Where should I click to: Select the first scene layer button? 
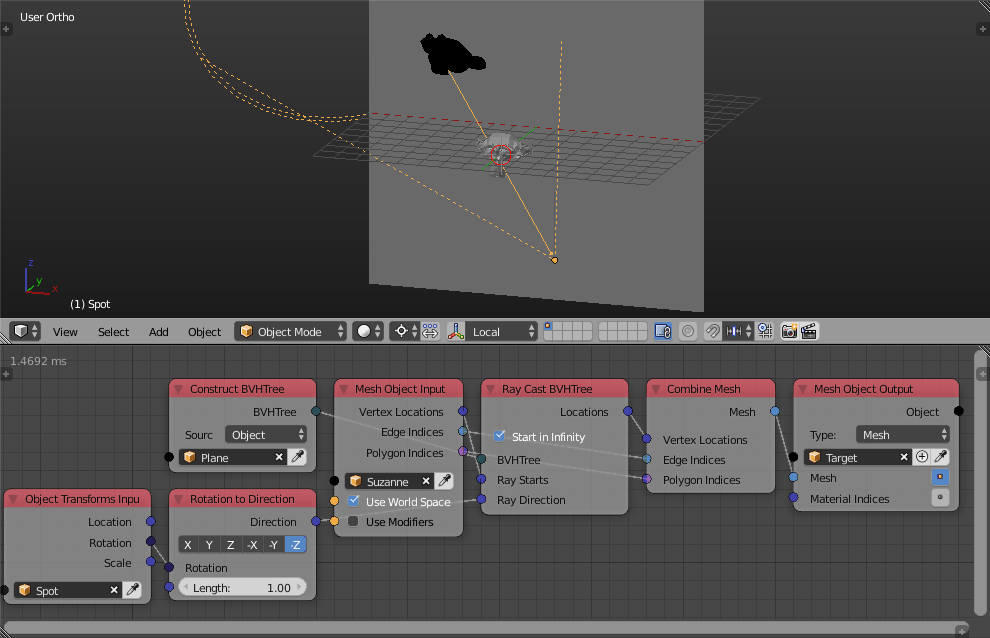click(547, 326)
